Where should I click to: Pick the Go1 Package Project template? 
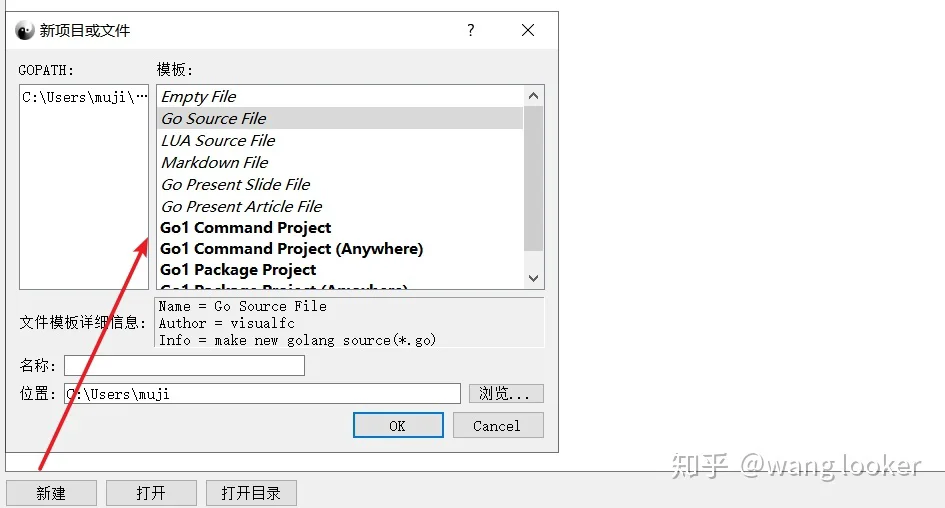tap(340, 269)
